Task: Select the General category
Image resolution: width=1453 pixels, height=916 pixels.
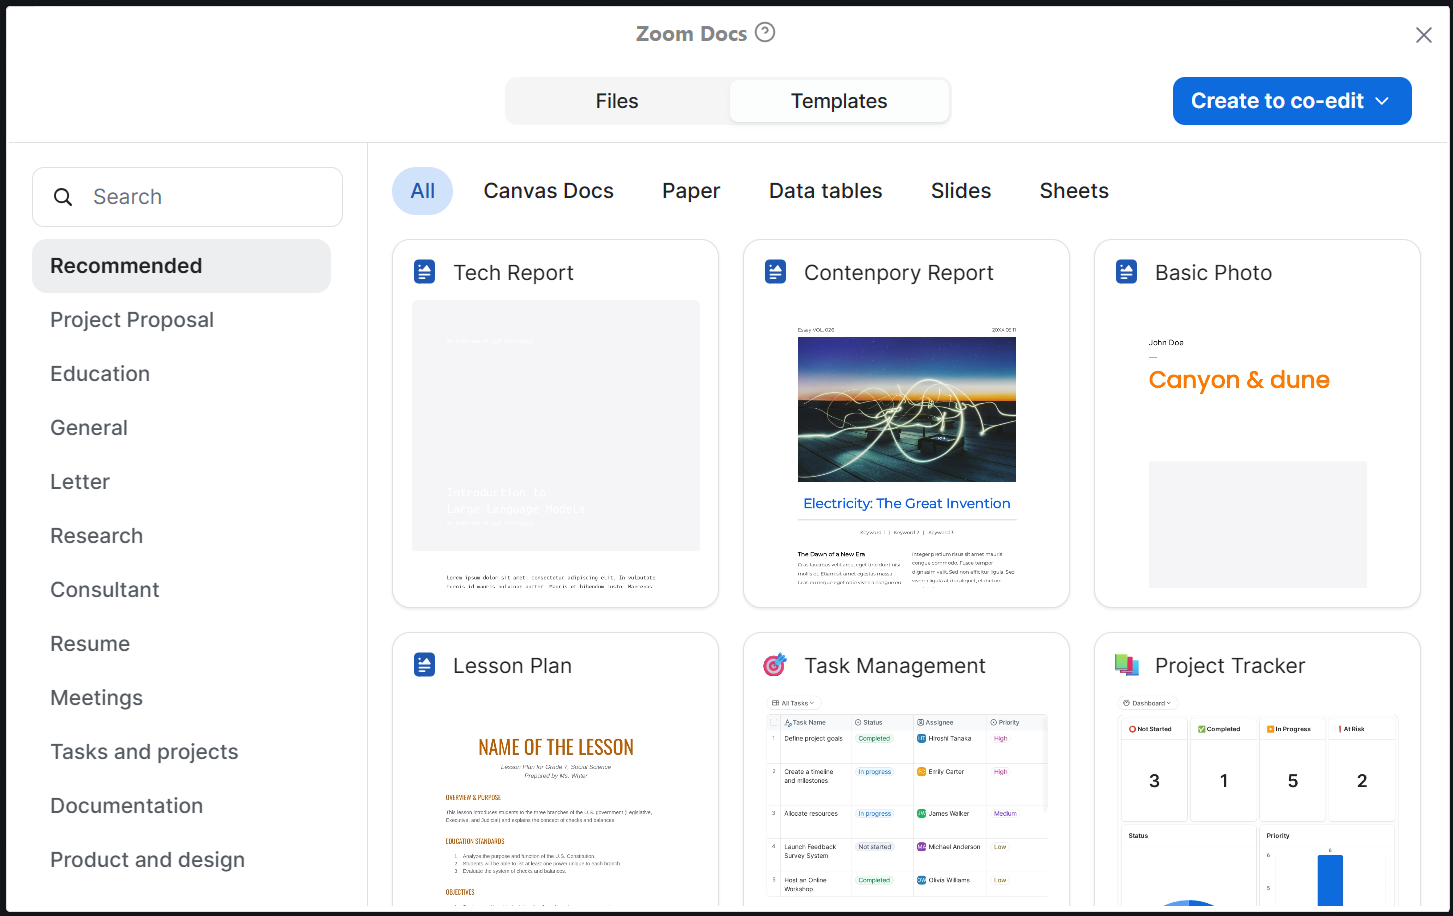Action: [x=181, y=428]
